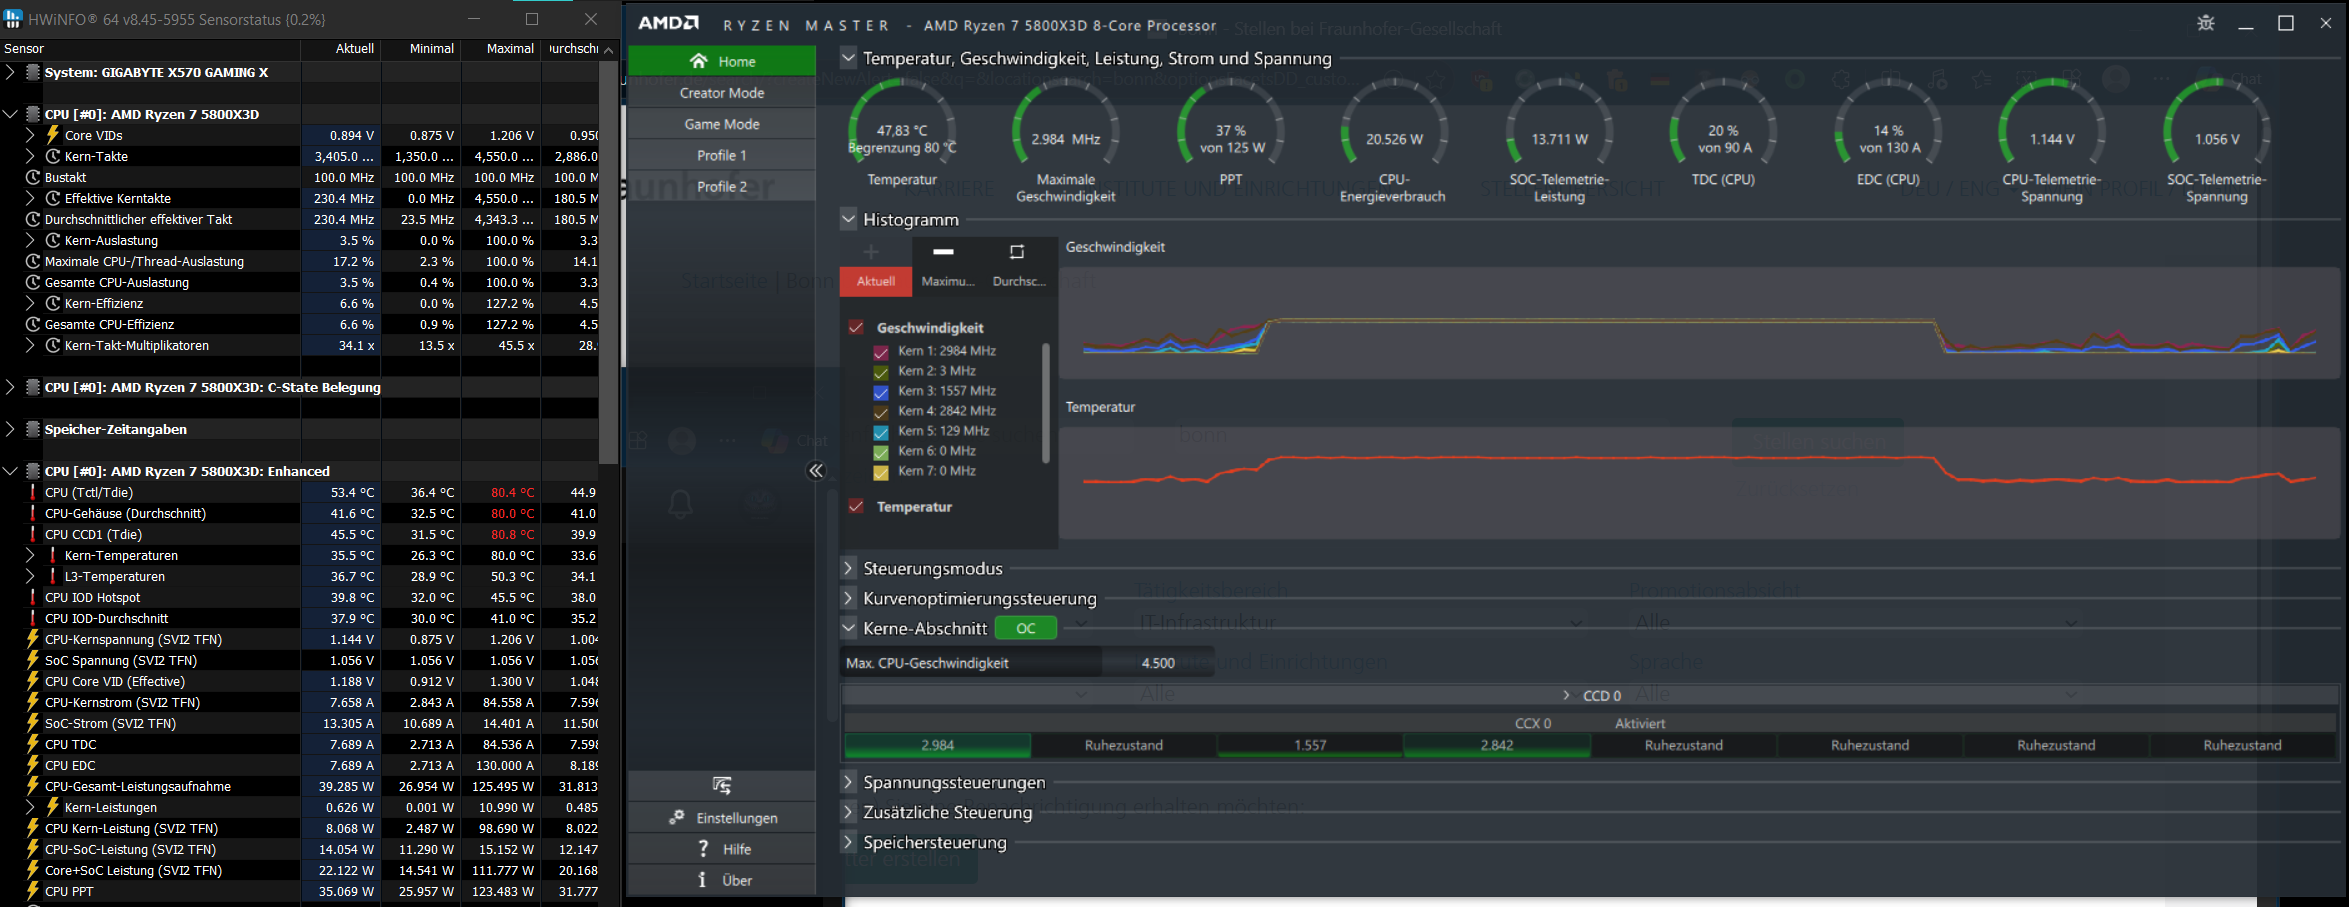2349x907 pixels.
Task: Click the AMD logo in Ryzen Master
Action: [668, 23]
